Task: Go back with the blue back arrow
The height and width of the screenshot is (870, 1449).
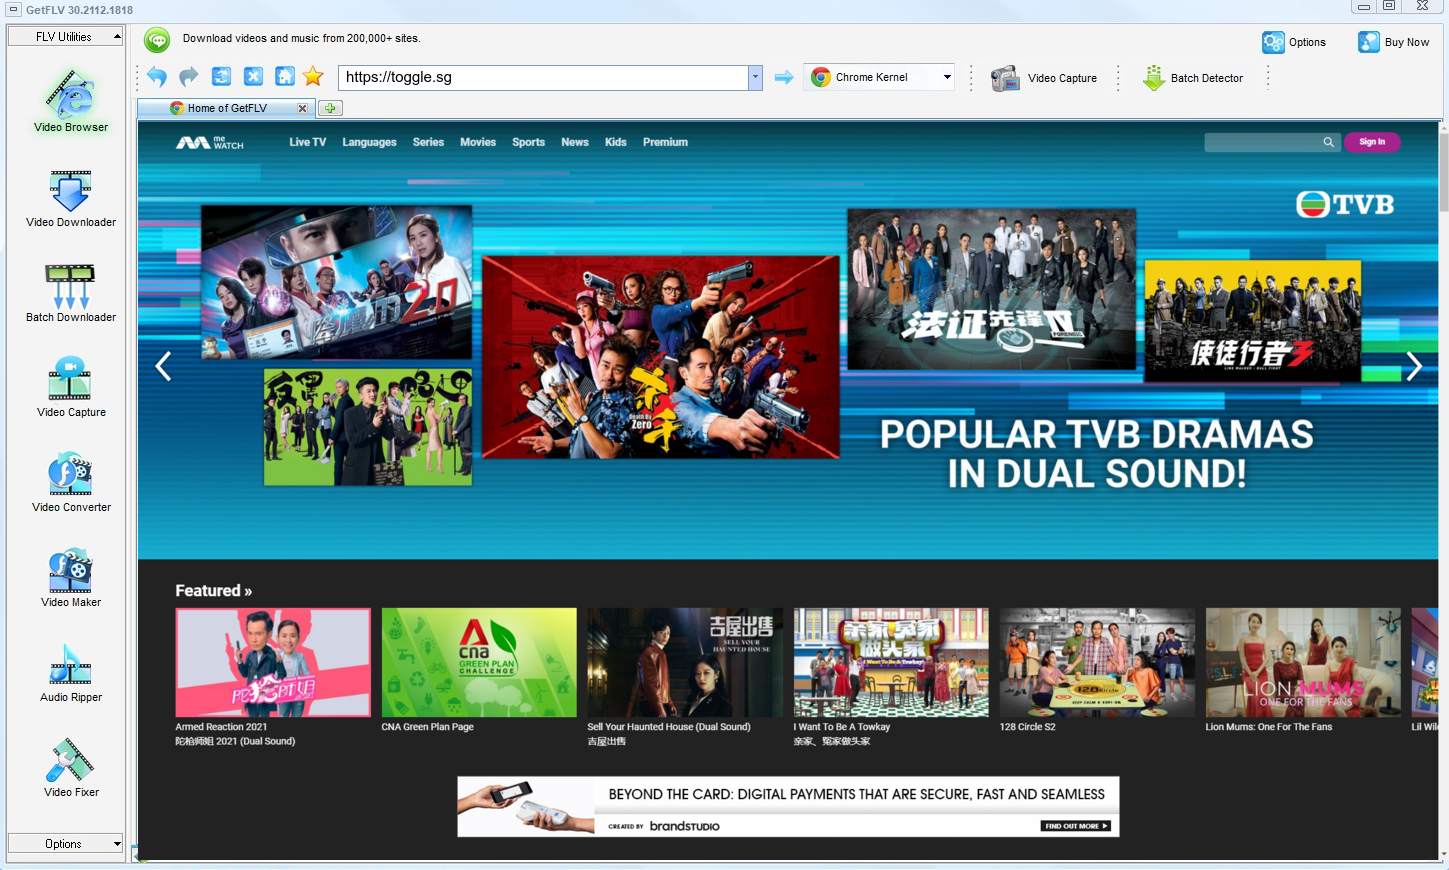Action: 157,77
